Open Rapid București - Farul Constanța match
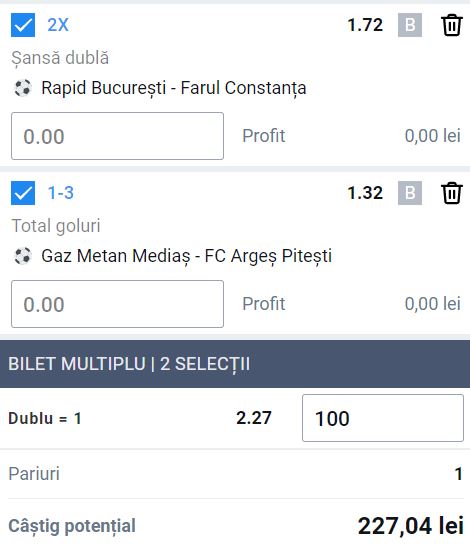 coord(174,88)
